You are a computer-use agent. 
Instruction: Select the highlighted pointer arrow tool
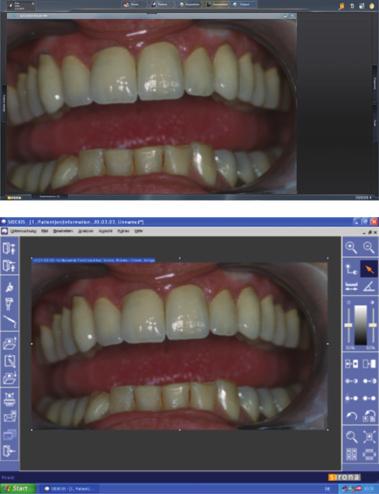tap(369, 269)
